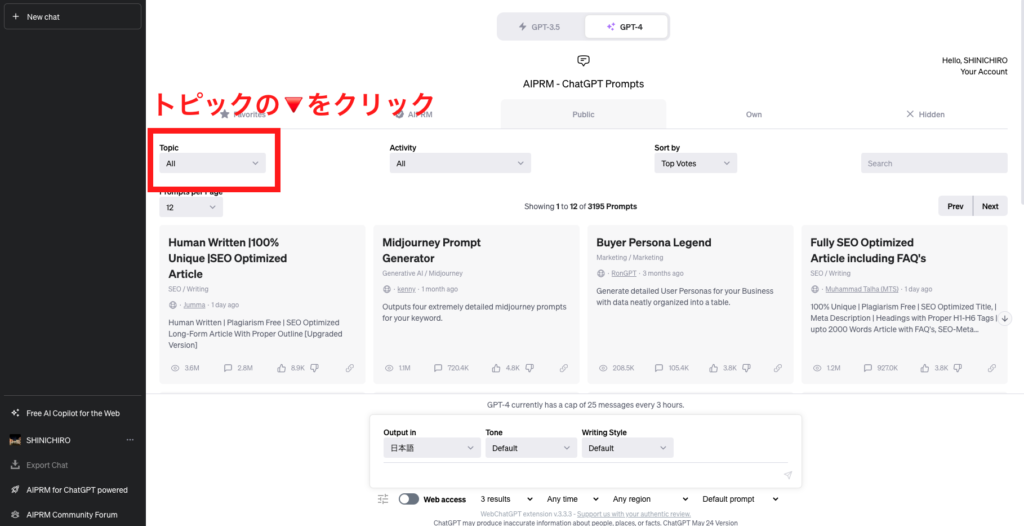
Task: Click the prompt Search field
Action: 934,163
